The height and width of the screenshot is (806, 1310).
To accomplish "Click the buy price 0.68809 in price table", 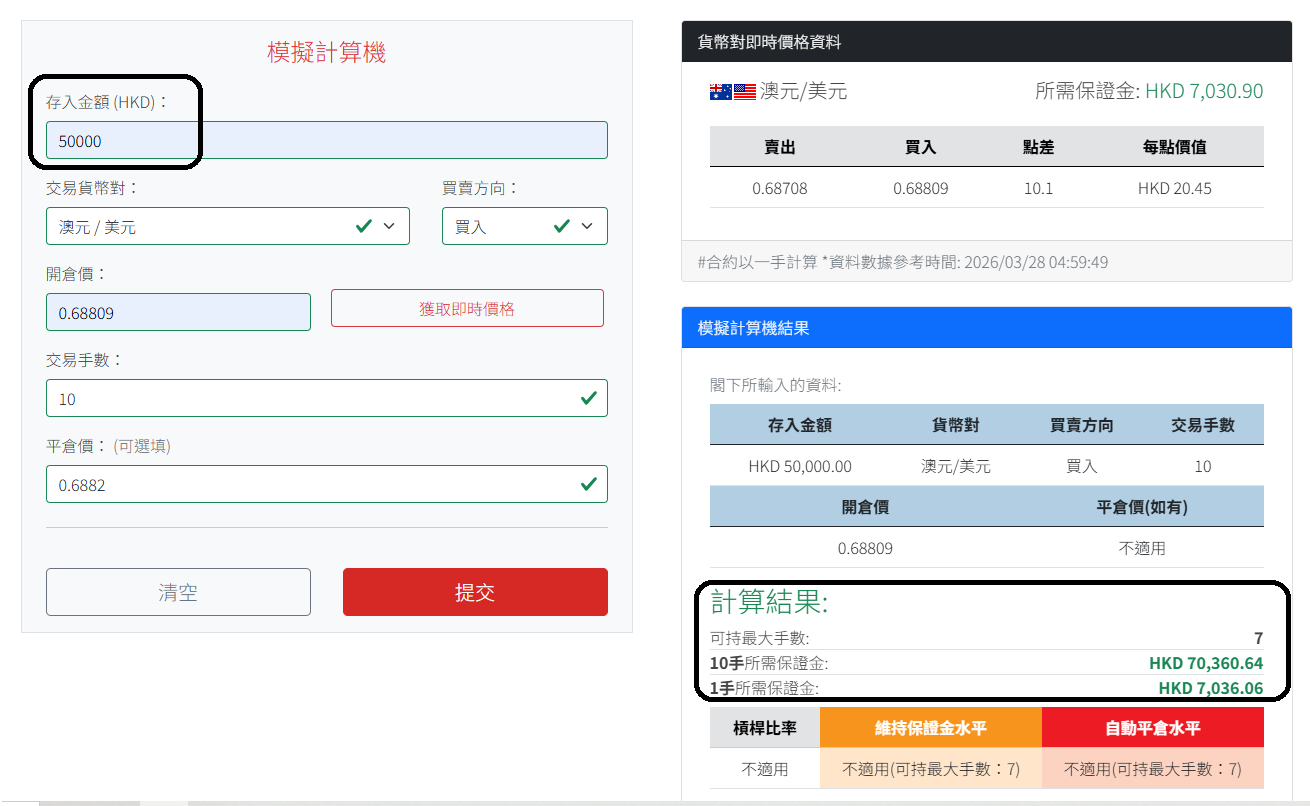I will tap(920, 188).
